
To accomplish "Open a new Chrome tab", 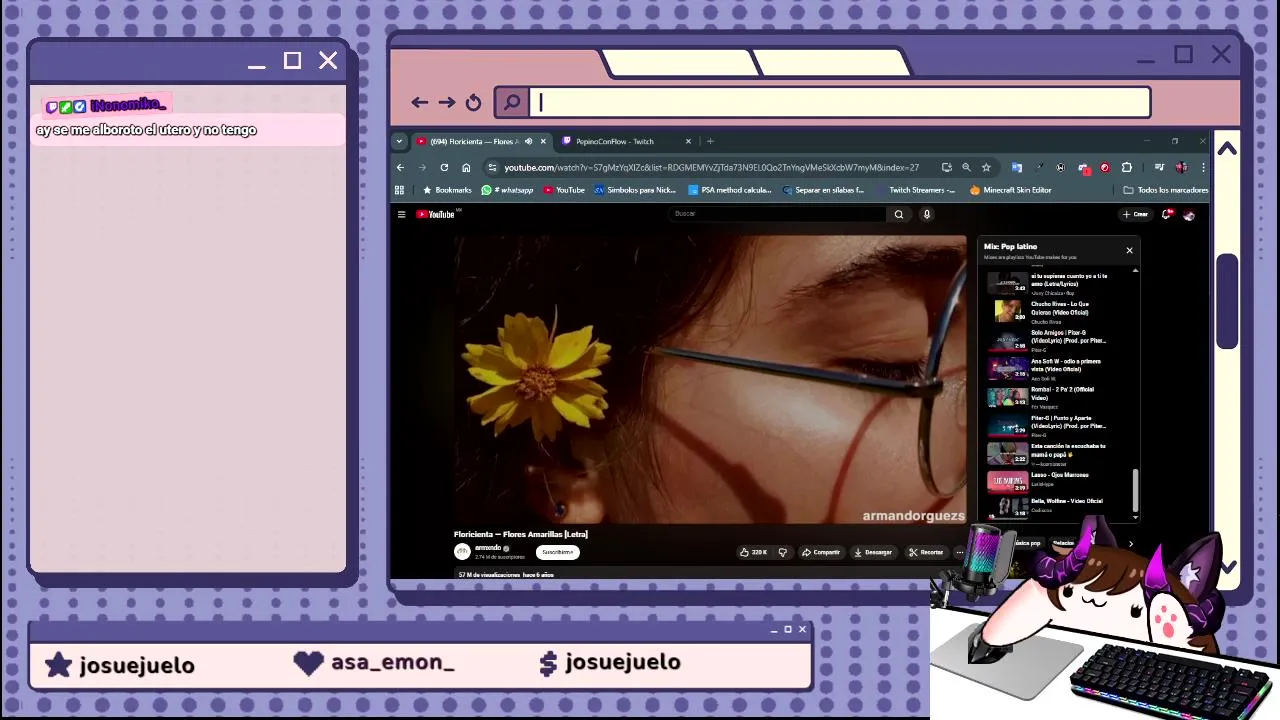I will click(x=710, y=141).
